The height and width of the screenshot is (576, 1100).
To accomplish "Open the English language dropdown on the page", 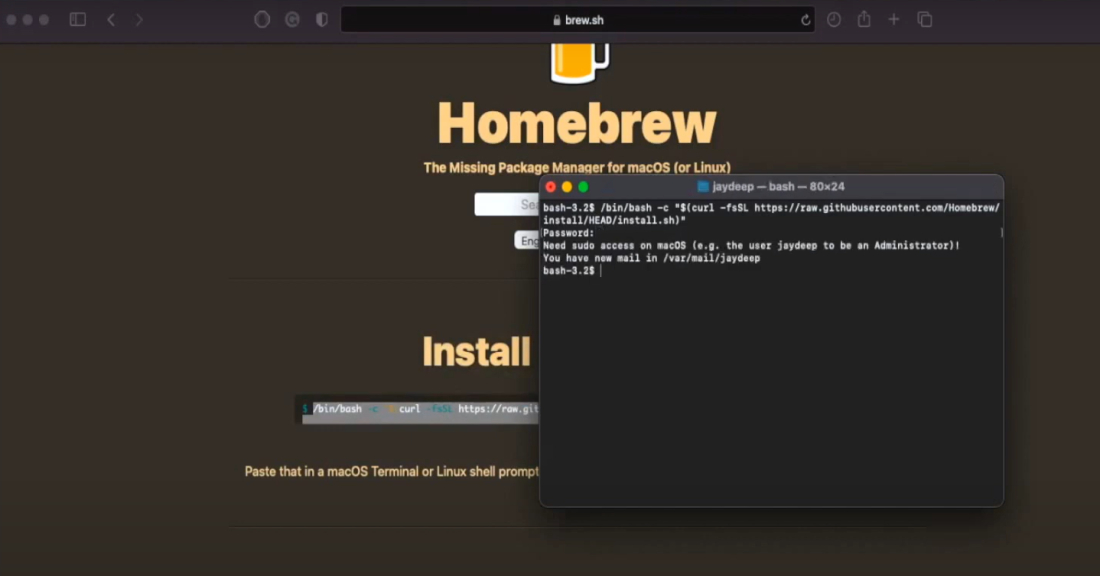I will (526, 241).
